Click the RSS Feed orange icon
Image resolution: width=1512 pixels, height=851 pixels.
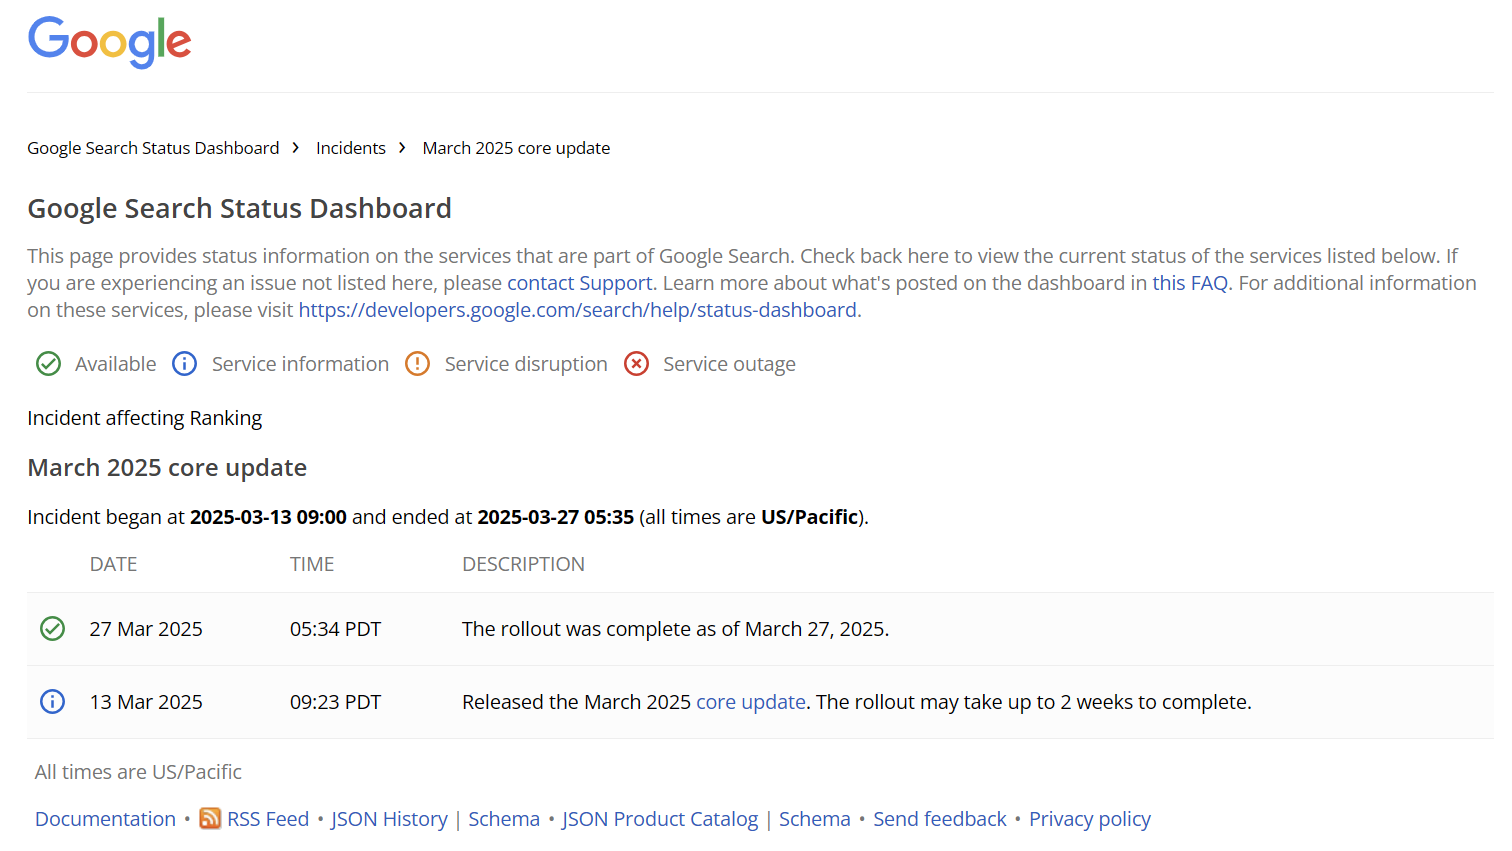tap(210, 819)
